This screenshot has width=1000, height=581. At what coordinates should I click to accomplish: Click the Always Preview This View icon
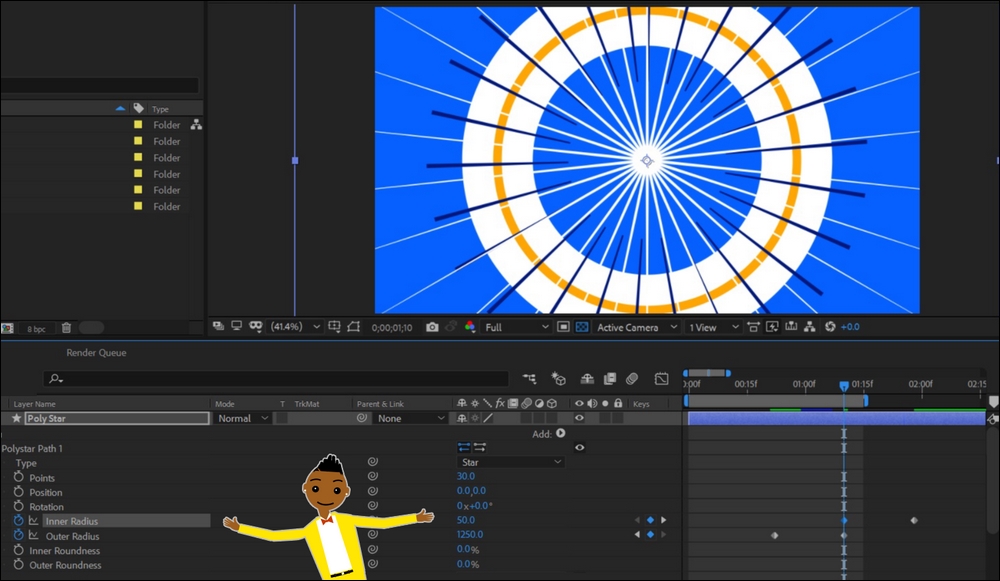pos(218,327)
